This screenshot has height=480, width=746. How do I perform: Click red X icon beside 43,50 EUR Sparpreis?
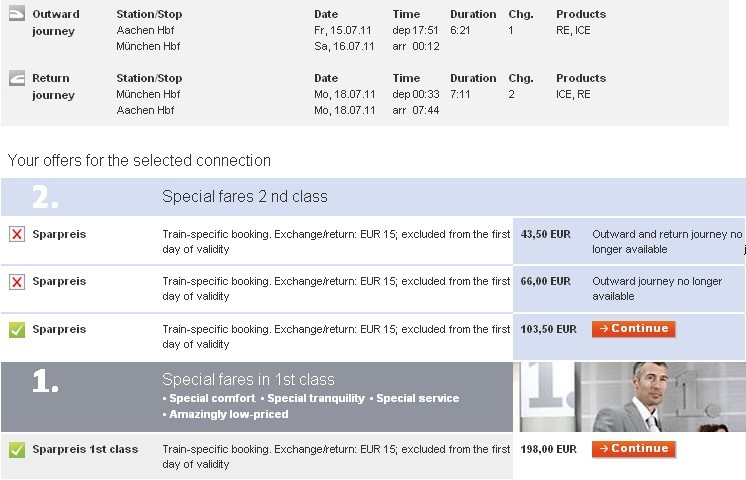[17, 234]
